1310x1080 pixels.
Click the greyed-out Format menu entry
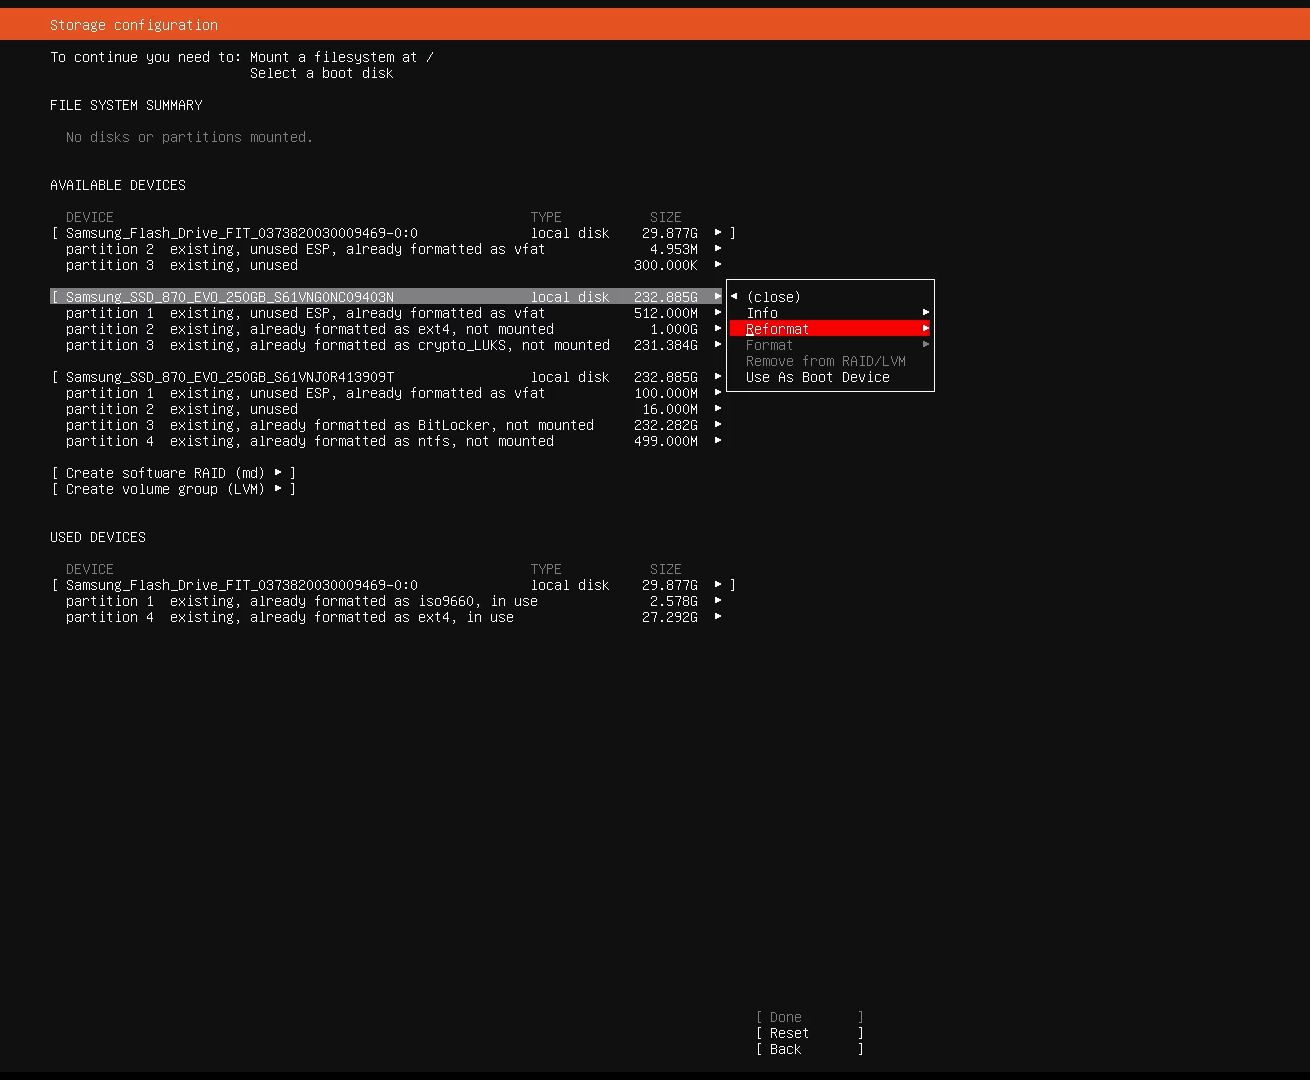pyautogui.click(x=830, y=345)
